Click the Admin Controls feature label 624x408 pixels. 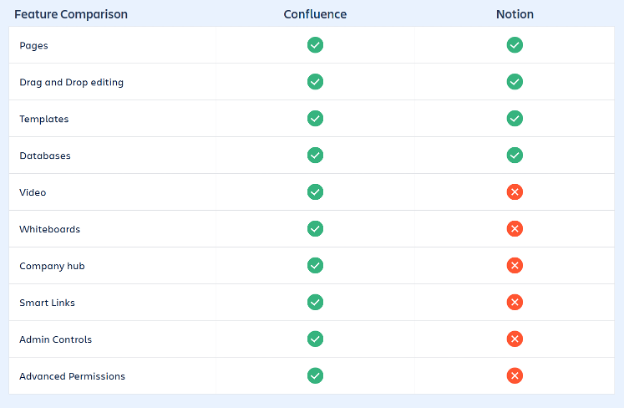[x=55, y=340]
